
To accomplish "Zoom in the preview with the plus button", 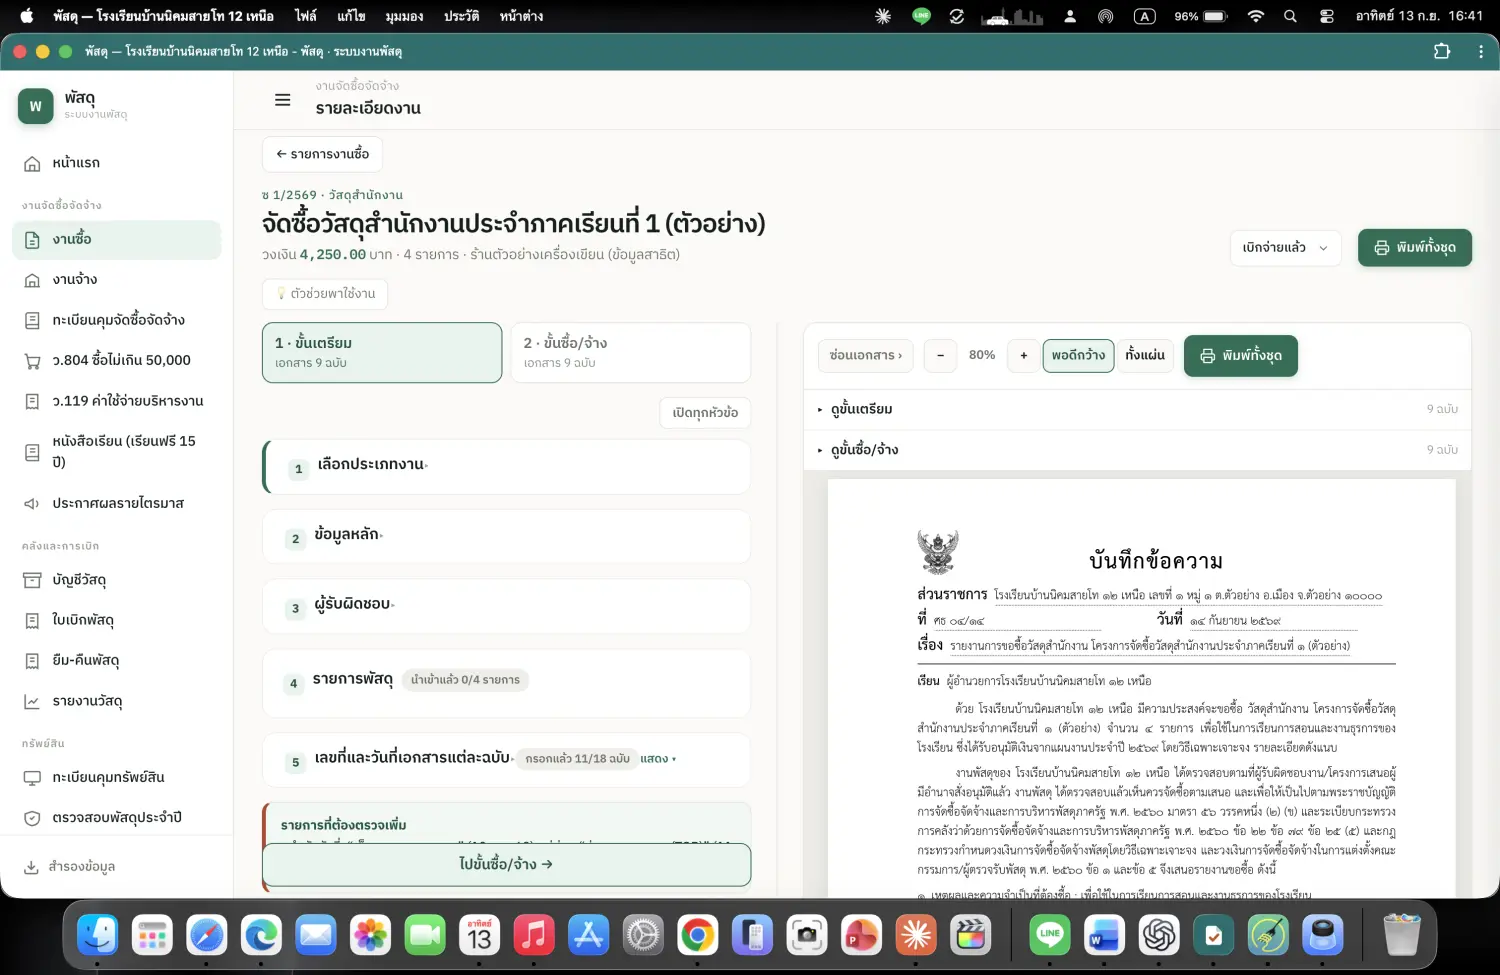I will 1023,356.
